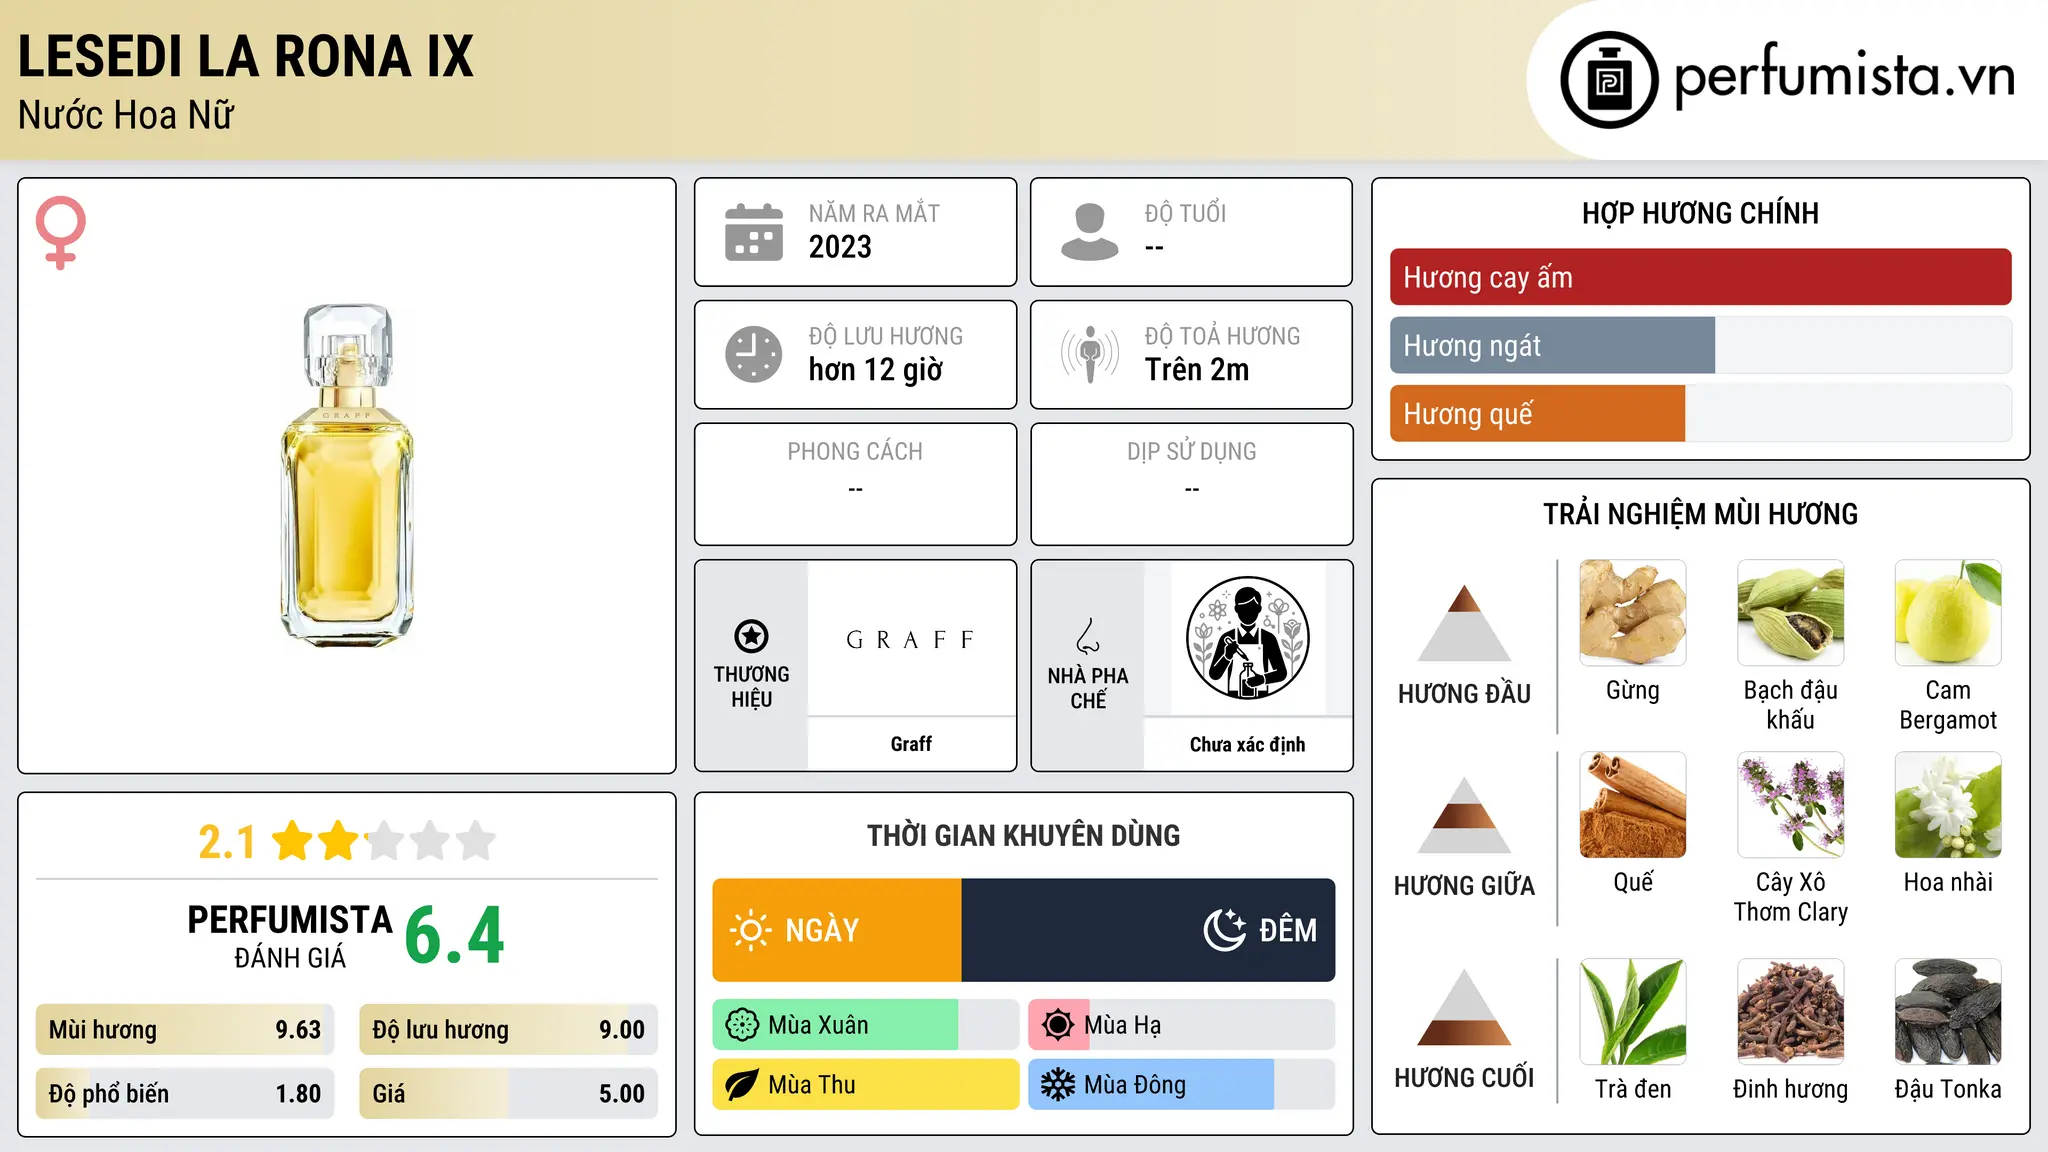Click the sun icon for Mùa Hạ

1058,1025
